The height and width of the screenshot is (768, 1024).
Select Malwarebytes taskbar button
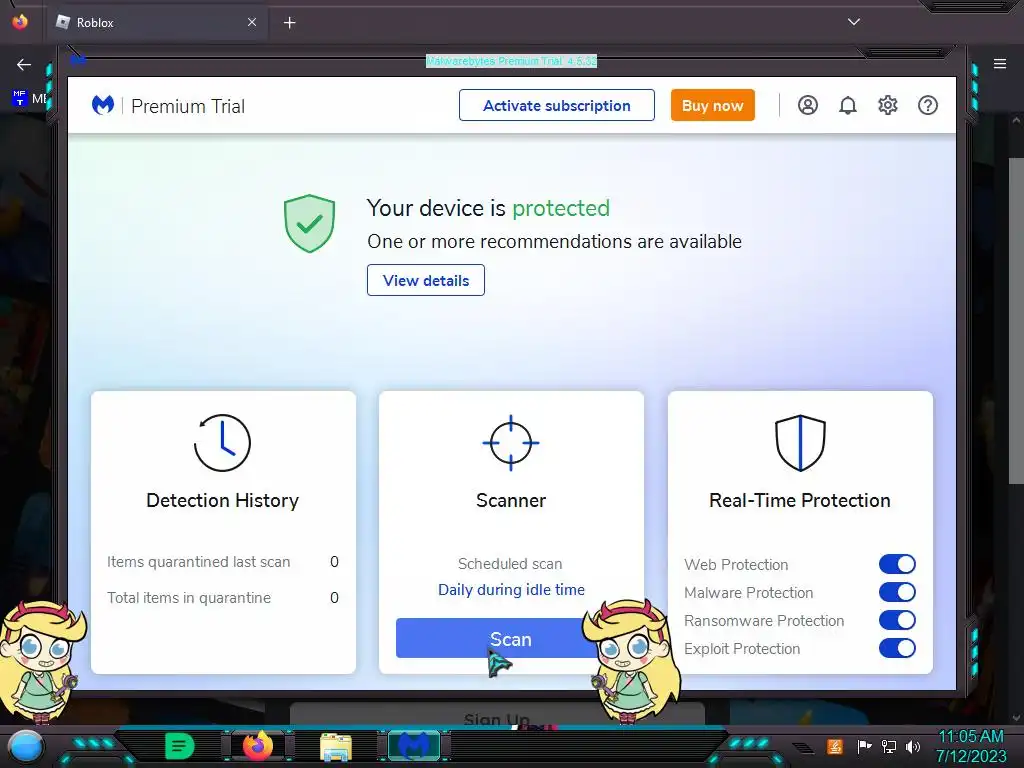pyautogui.click(x=414, y=746)
